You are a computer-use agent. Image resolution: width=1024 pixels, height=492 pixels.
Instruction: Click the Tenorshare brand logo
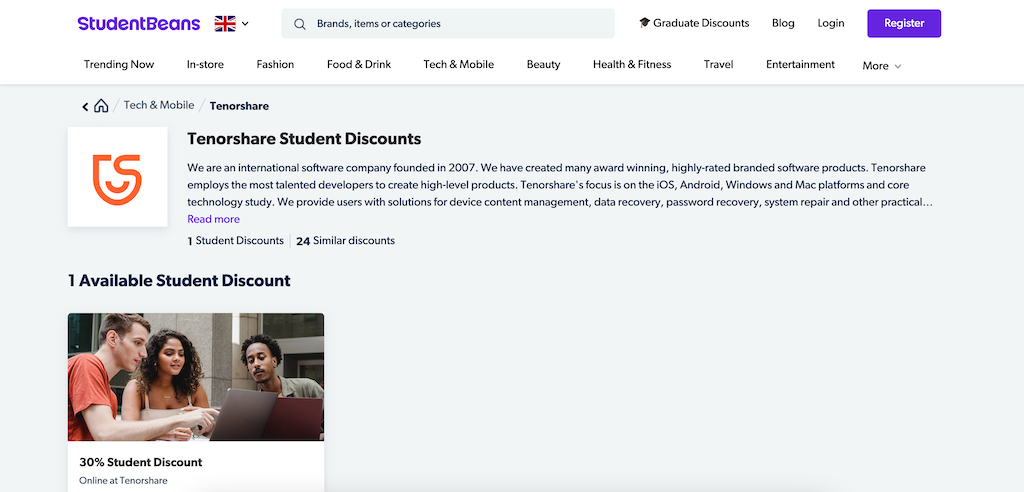point(117,176)
